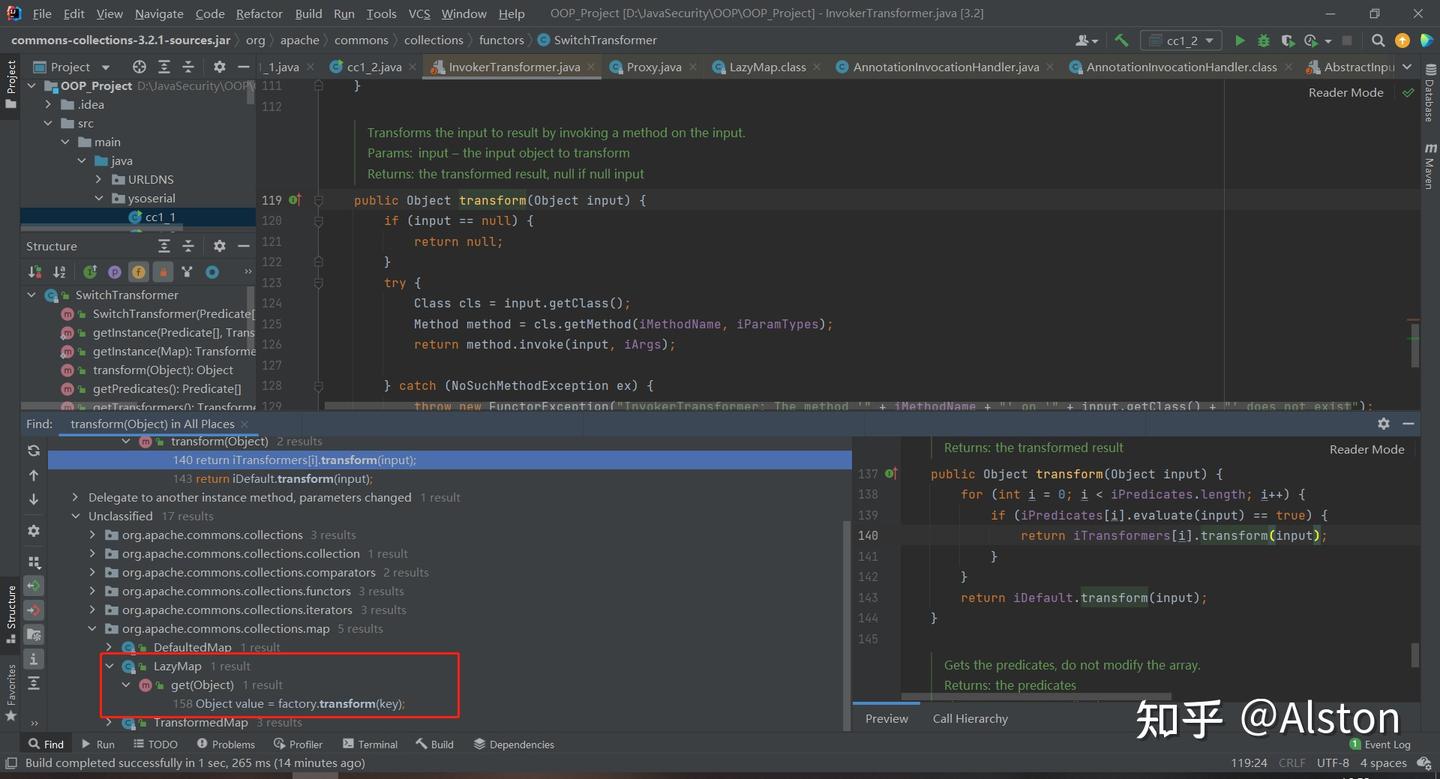Expand Delegate to another instance method group
Viewport: 1440px width, 779px height.
[x=75, y=497]
